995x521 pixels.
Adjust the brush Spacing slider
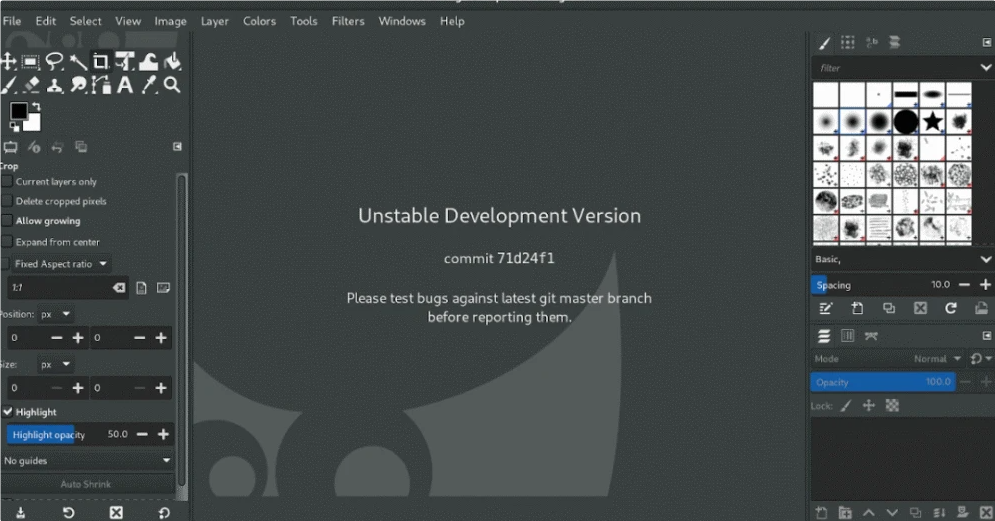pyautogui.click(x=883, y=285)
